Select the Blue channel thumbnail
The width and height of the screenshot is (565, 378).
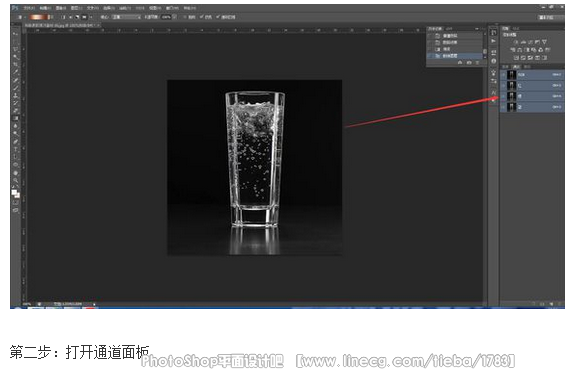tap(511, 107)
